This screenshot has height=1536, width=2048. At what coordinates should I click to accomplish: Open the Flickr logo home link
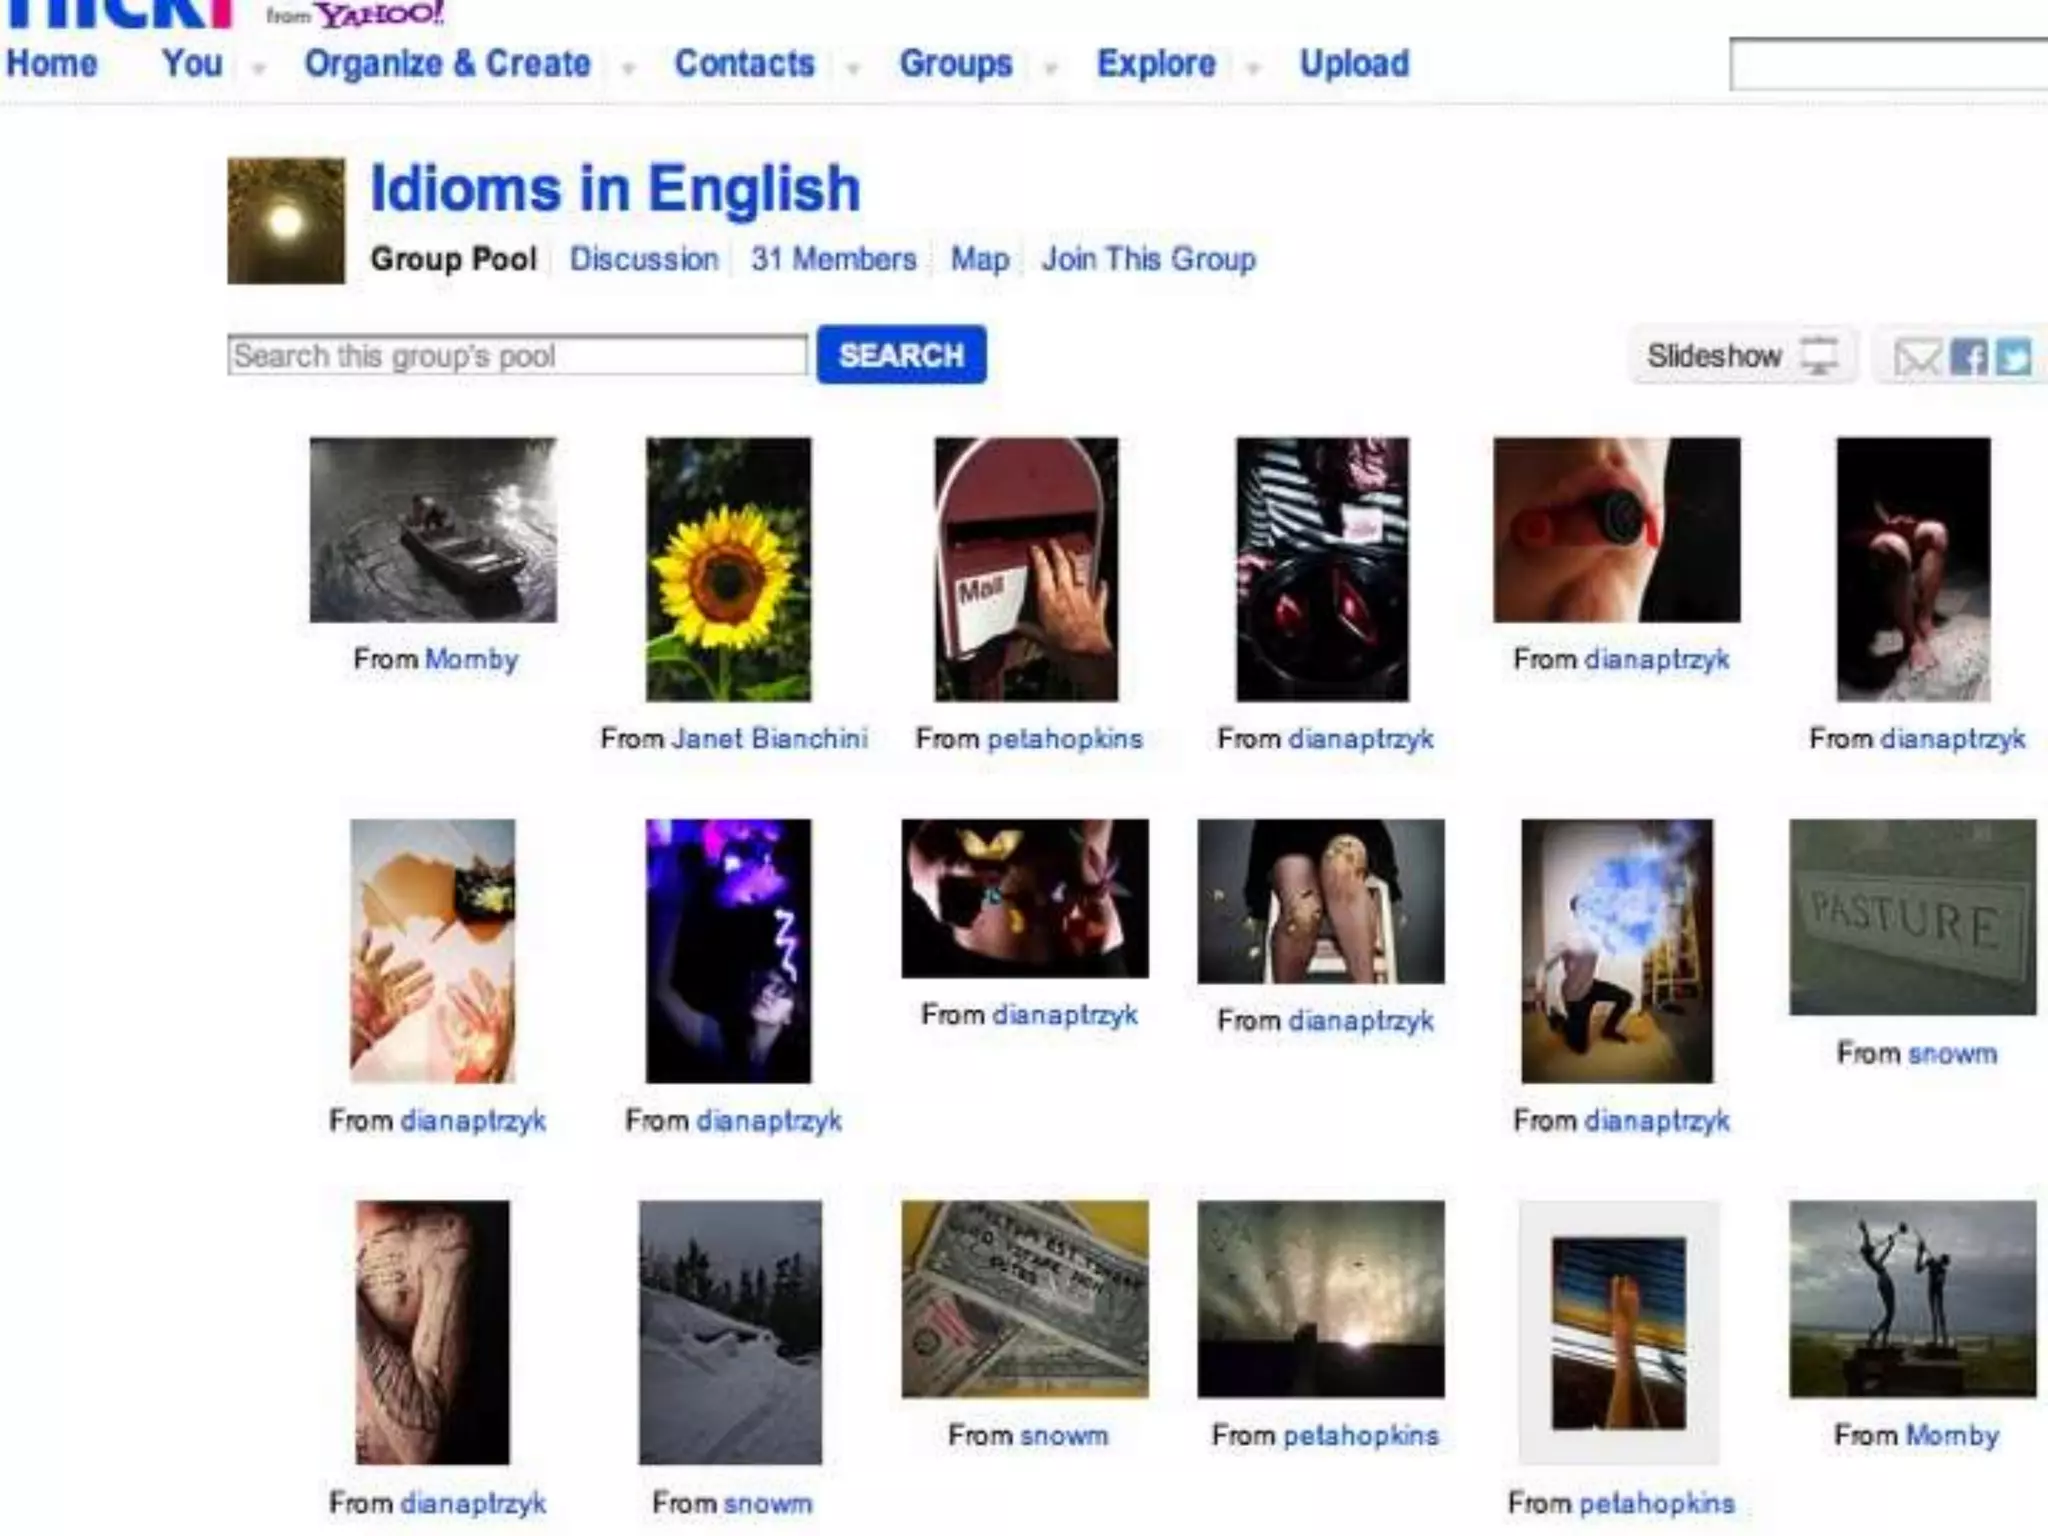(118, 12)
